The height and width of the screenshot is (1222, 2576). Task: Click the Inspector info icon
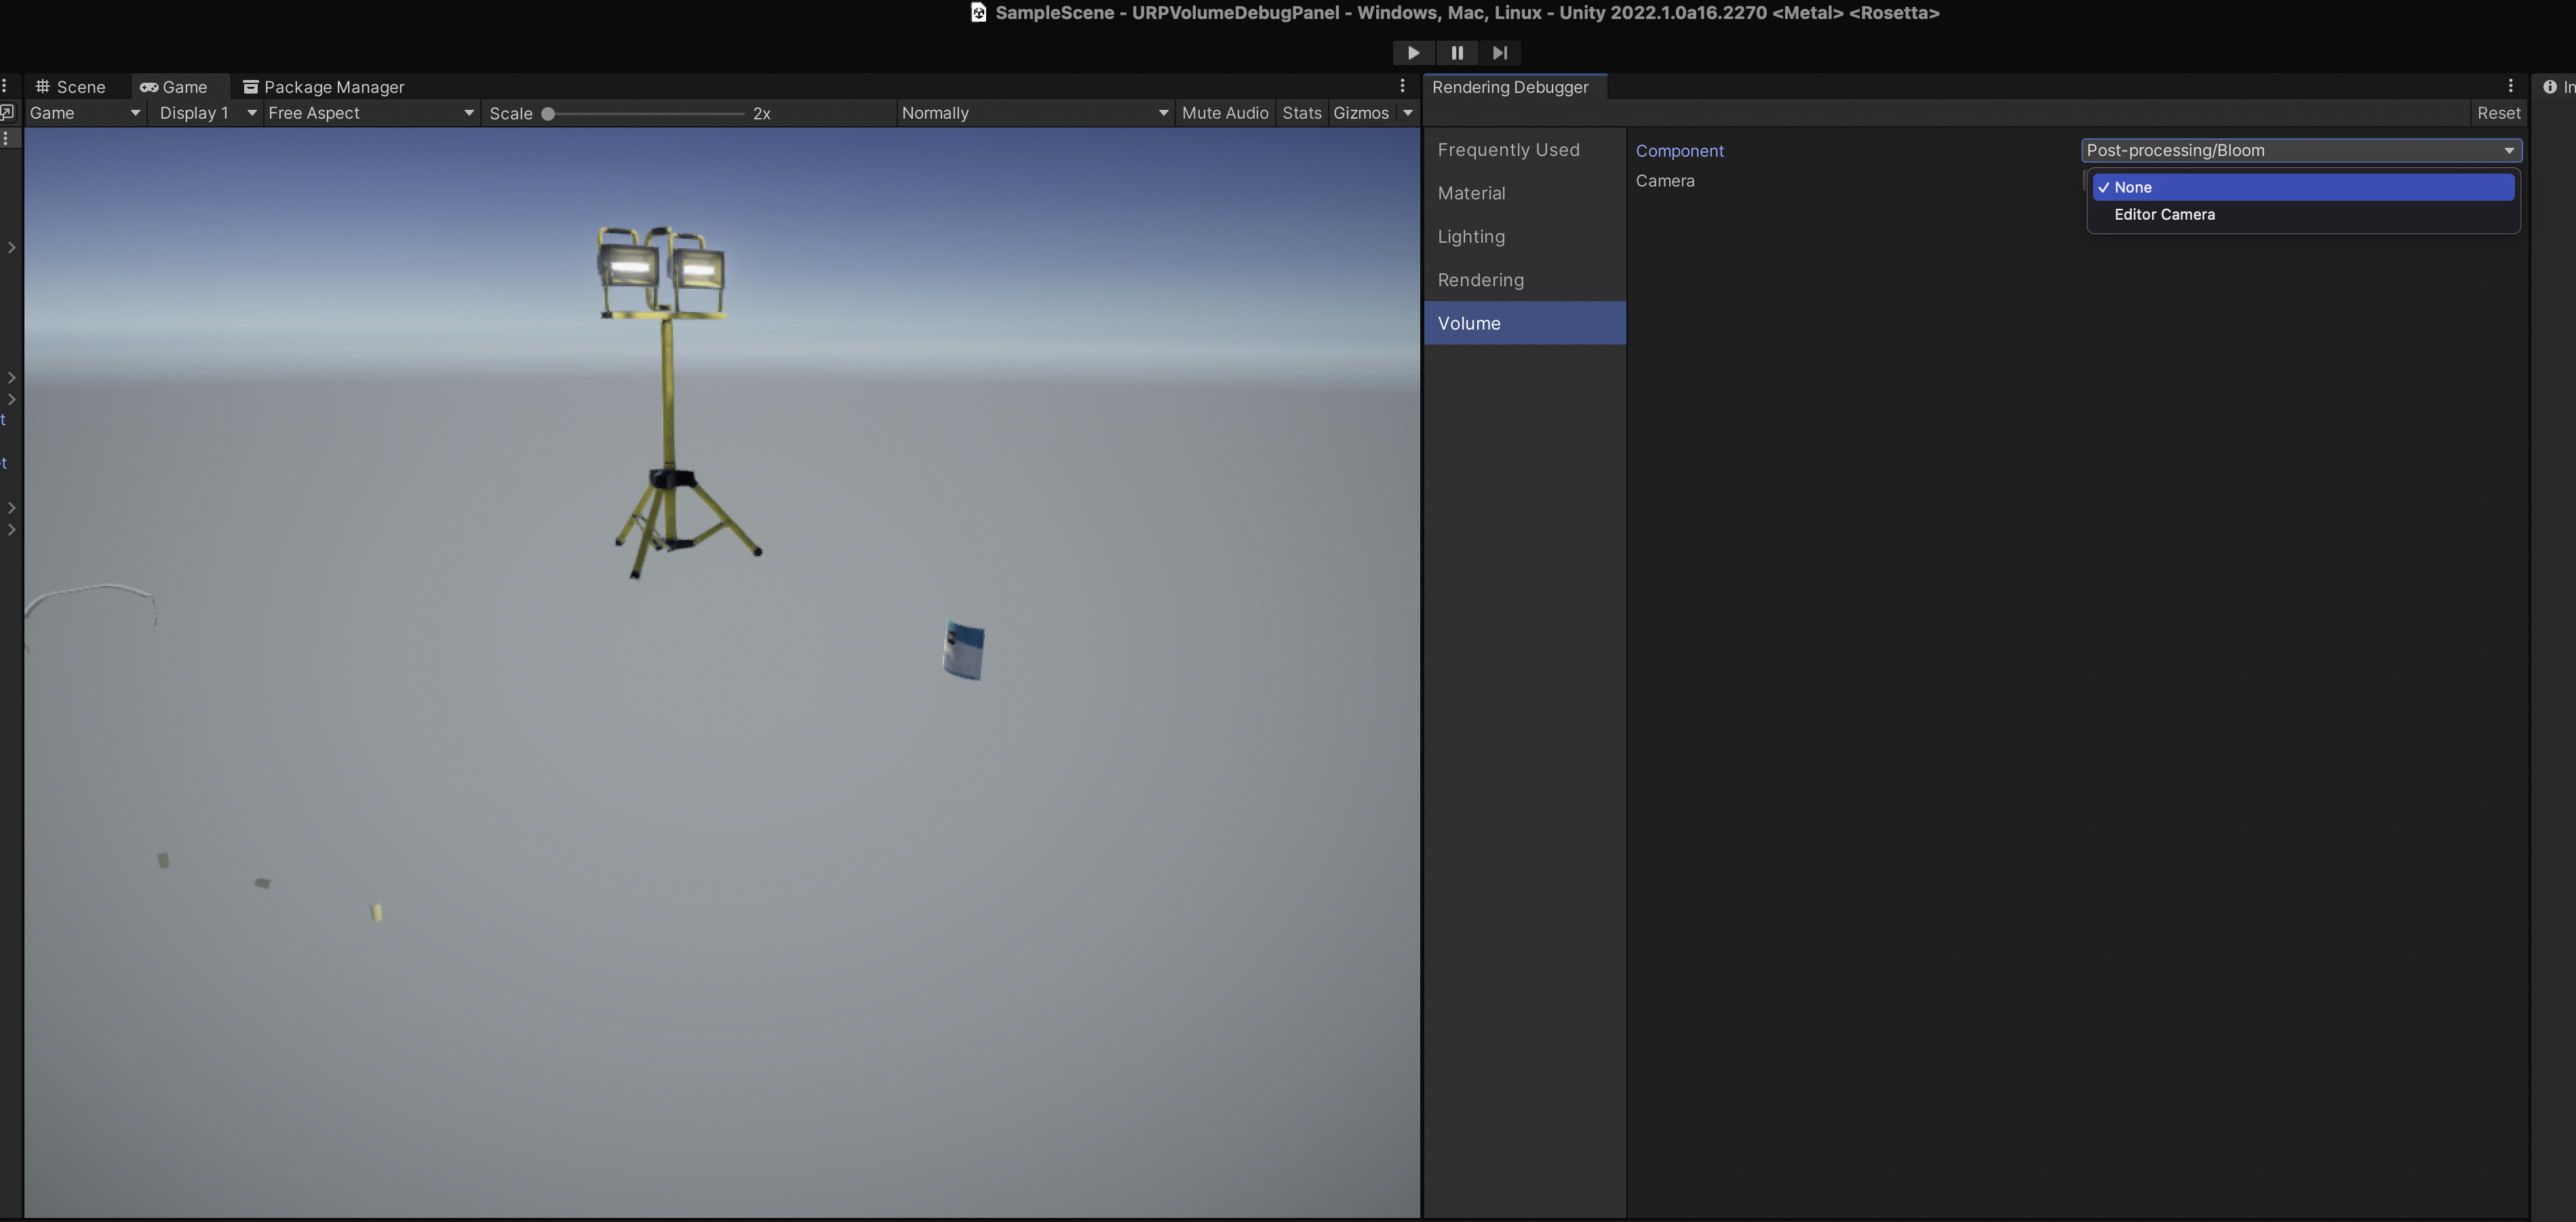click(2549, 87)
